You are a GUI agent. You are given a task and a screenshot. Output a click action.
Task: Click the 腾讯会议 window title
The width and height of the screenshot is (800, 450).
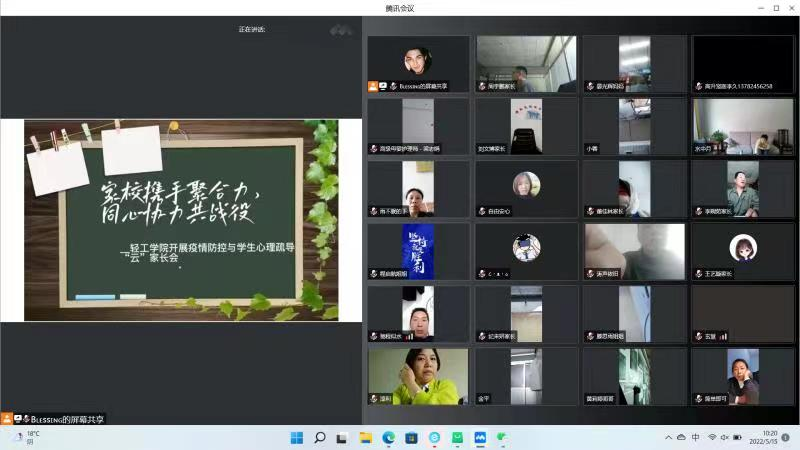point(399,8)
